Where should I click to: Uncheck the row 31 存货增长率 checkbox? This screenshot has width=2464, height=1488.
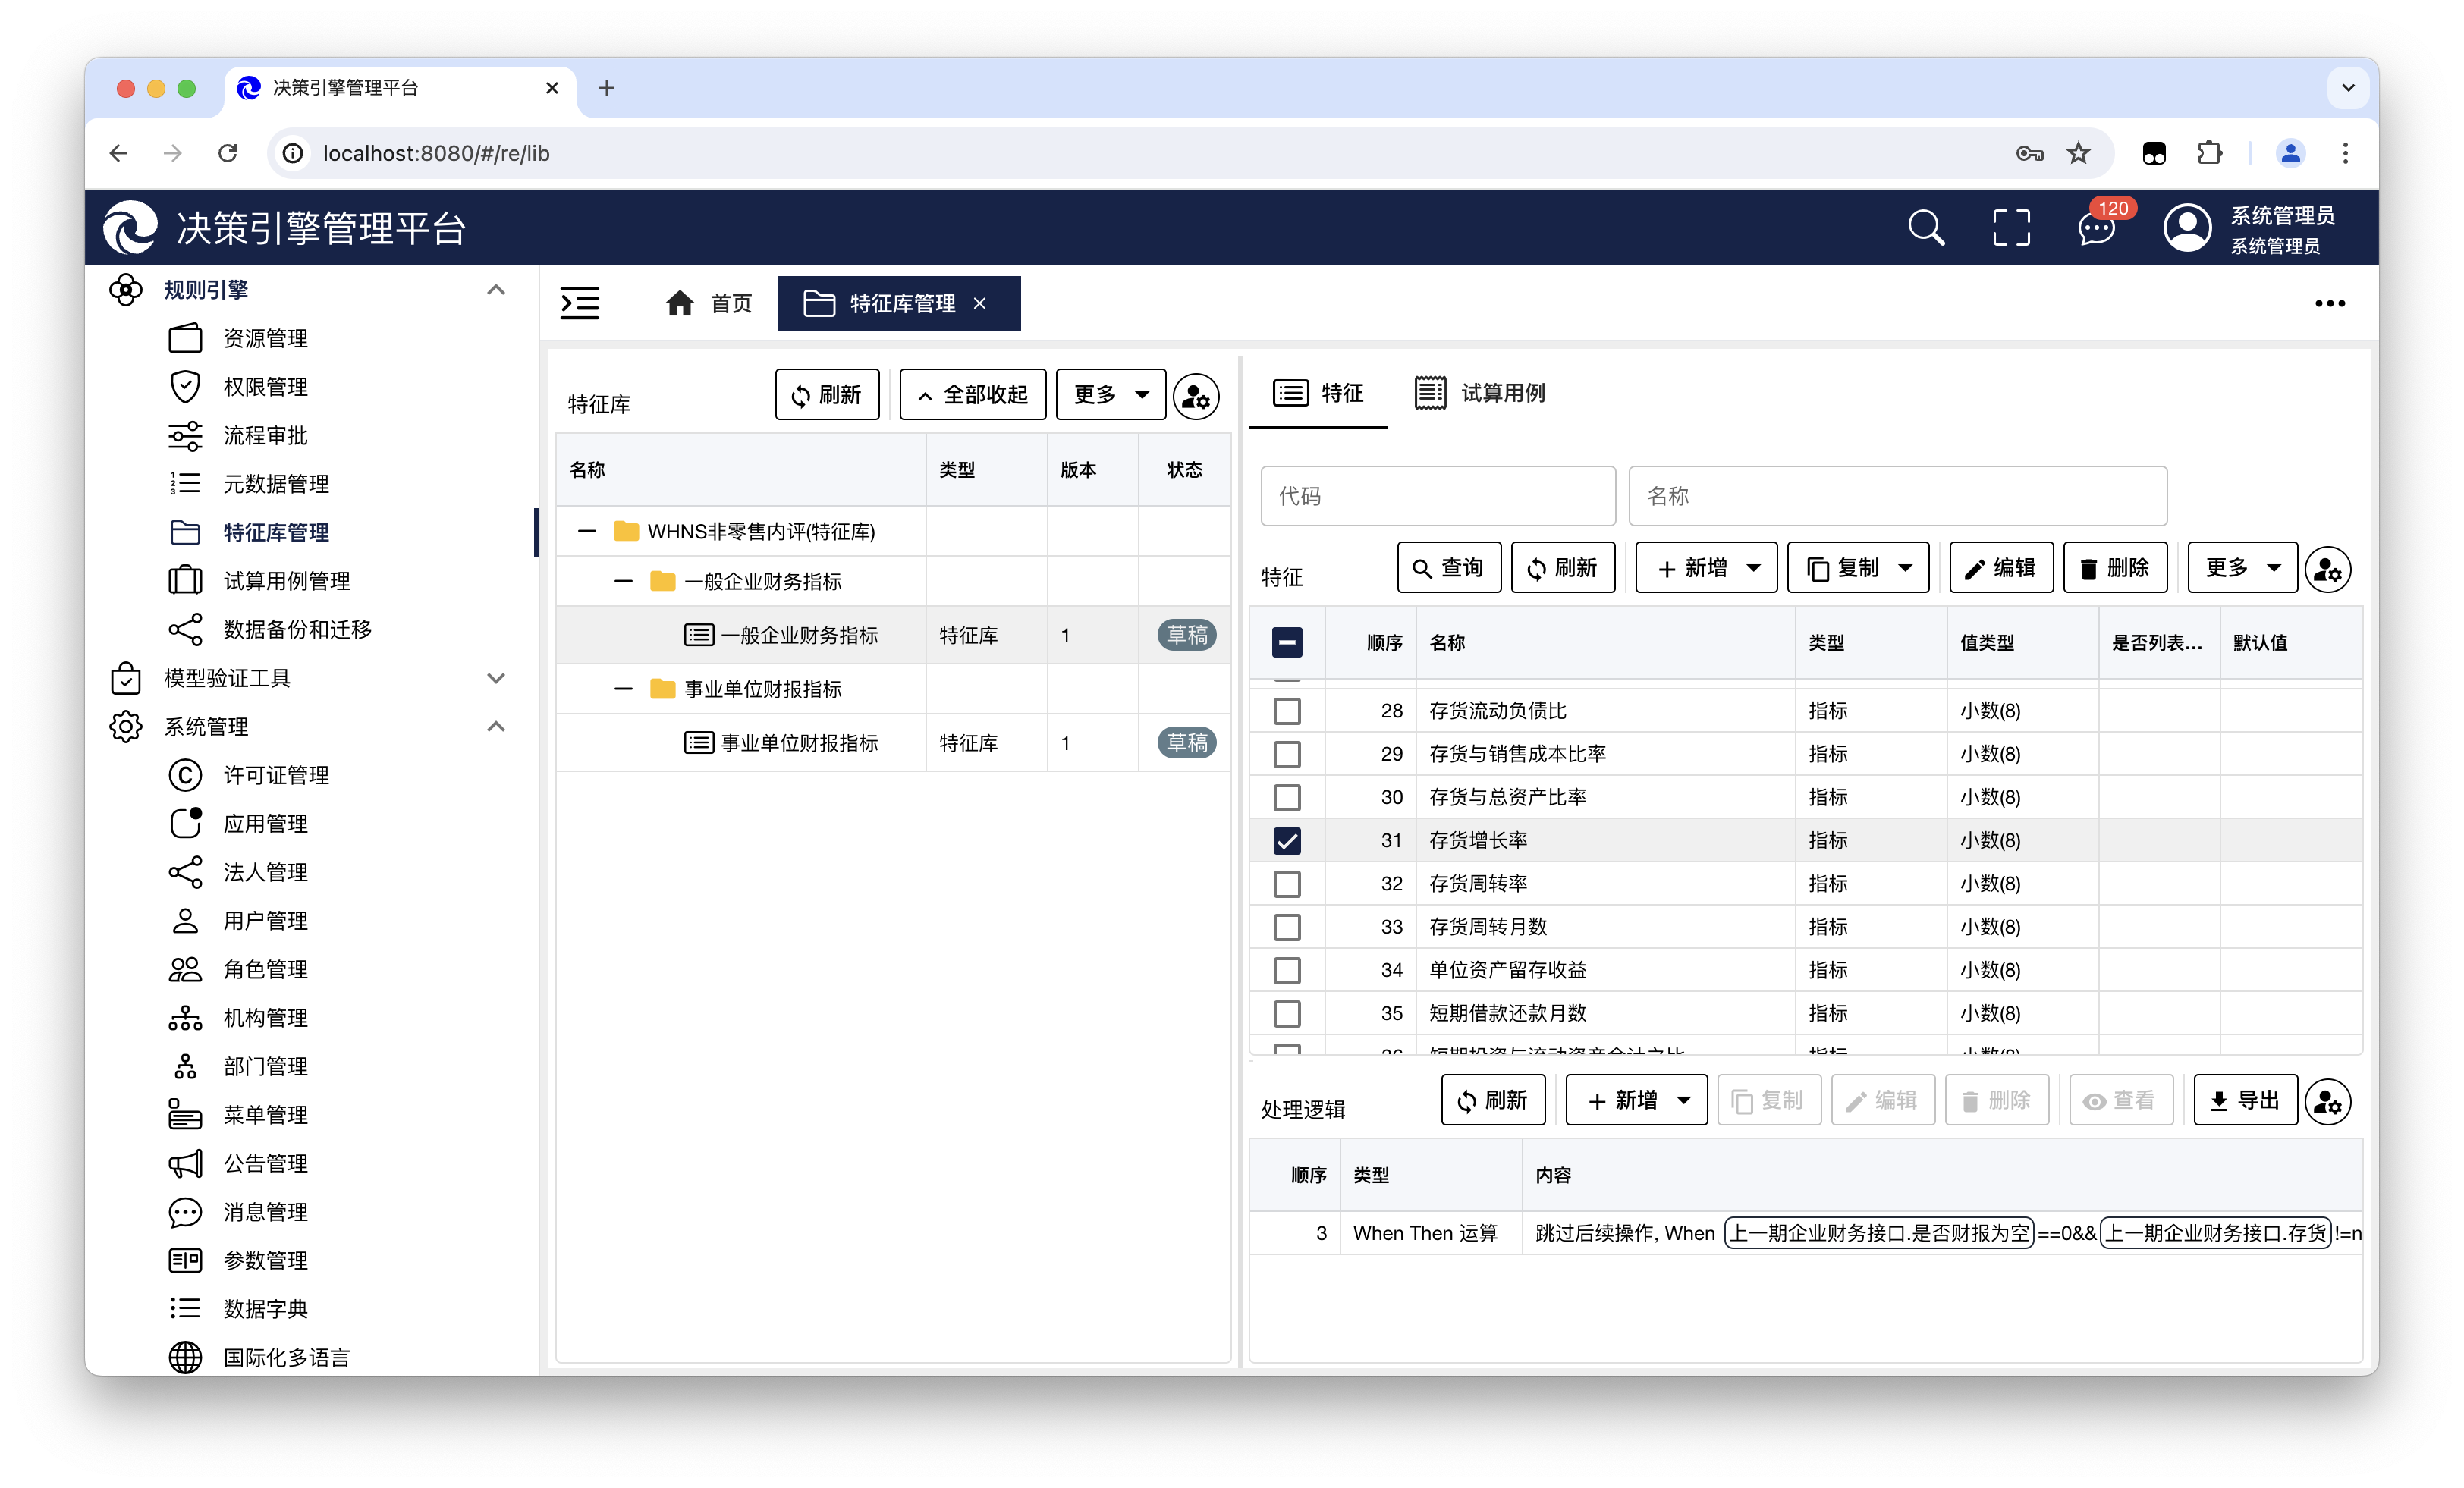[x=1287, y=841]
